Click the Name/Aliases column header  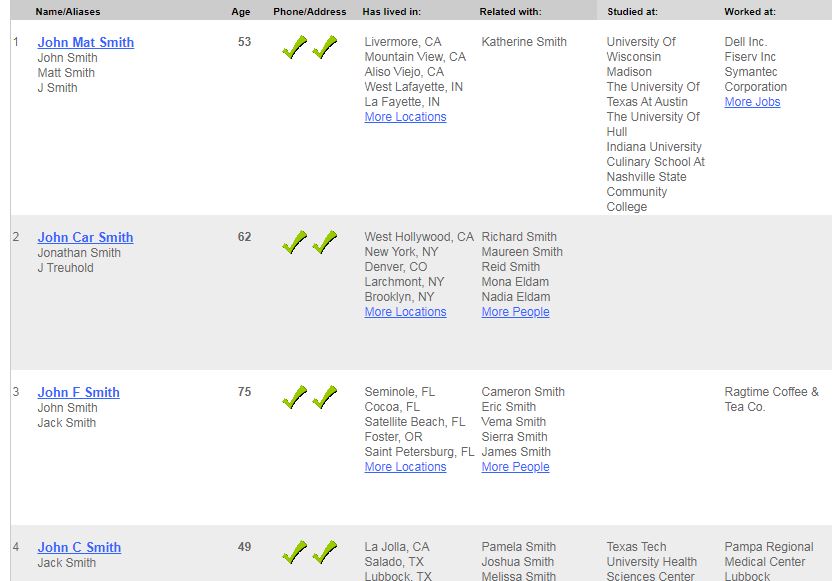coord(67,12)
